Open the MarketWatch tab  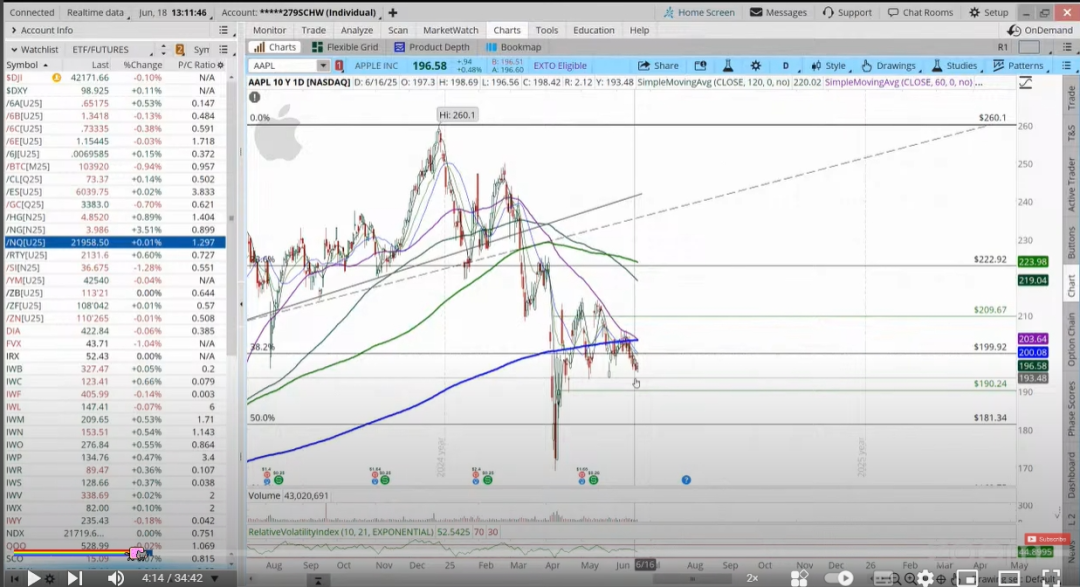450,30
